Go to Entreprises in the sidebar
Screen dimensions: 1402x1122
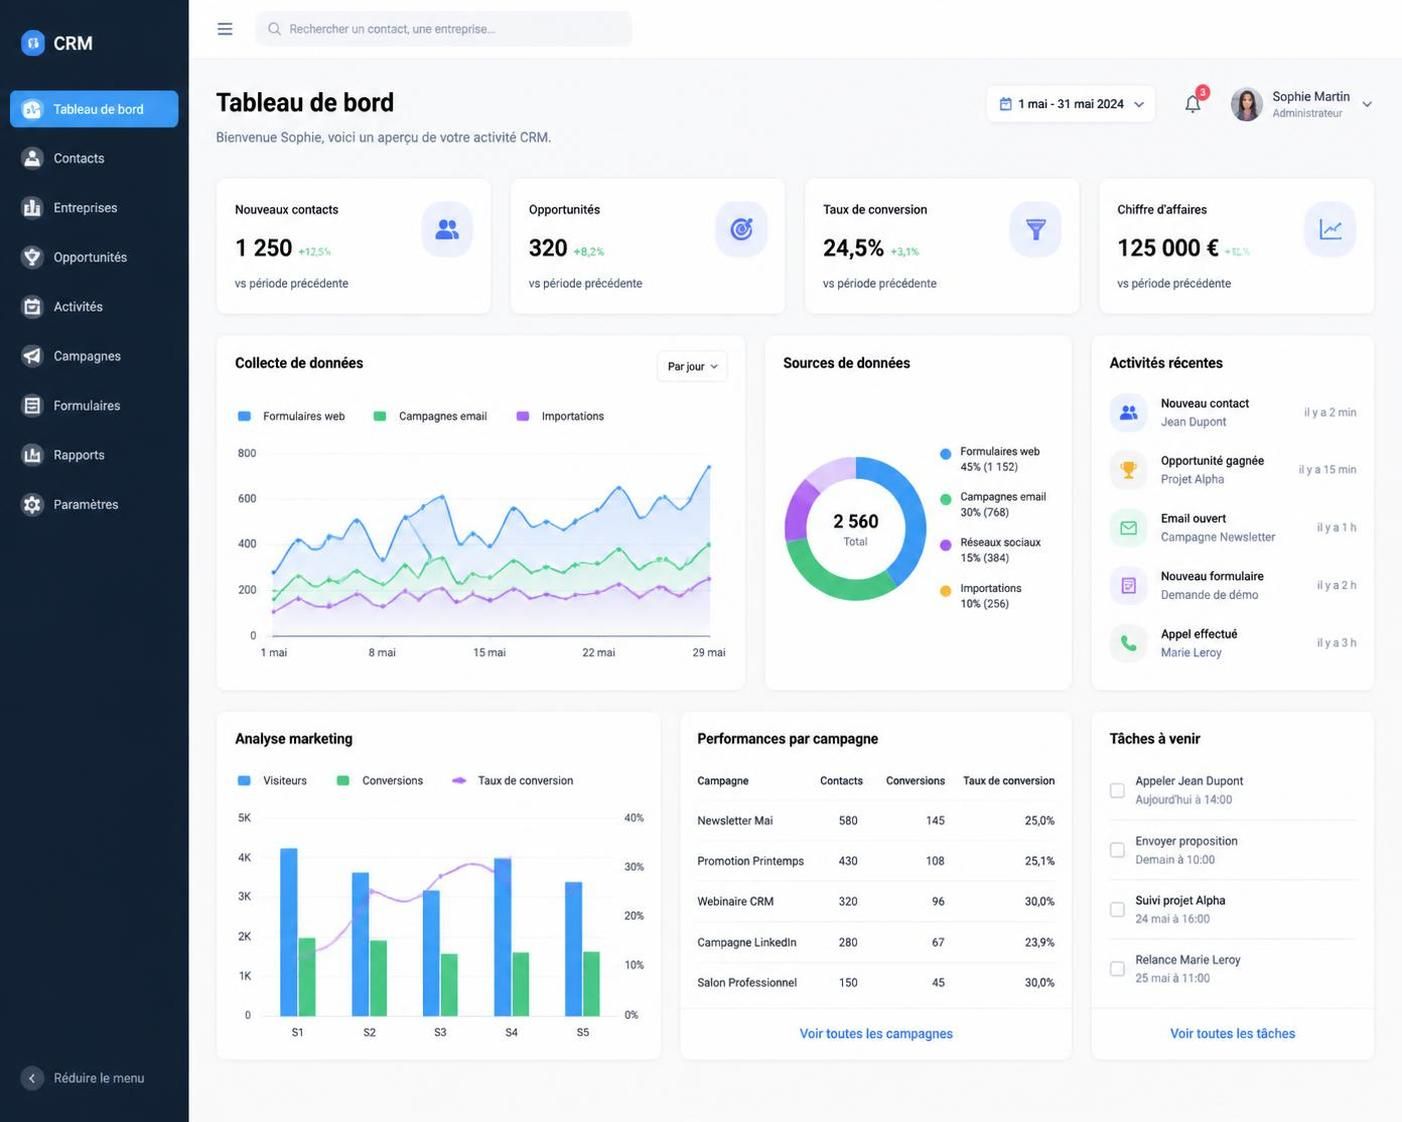point(94,208)
